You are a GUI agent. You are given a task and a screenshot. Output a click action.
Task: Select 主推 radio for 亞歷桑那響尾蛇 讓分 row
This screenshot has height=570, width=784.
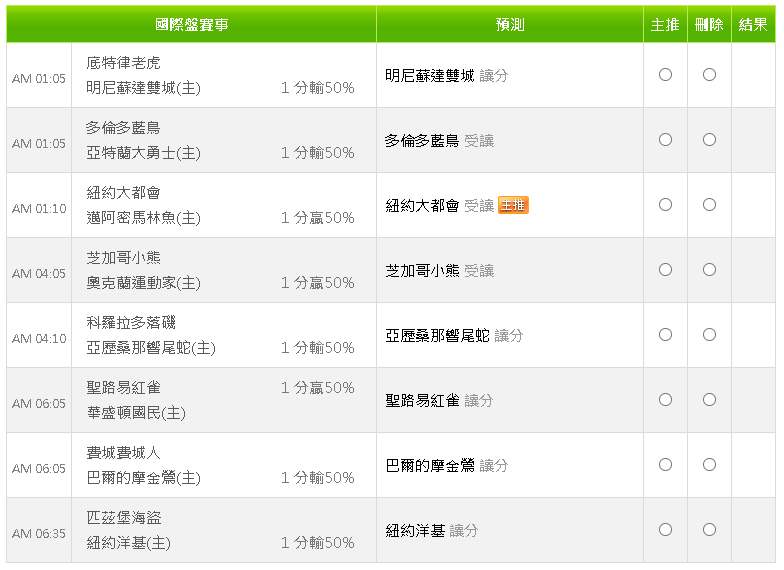point(665,335)
